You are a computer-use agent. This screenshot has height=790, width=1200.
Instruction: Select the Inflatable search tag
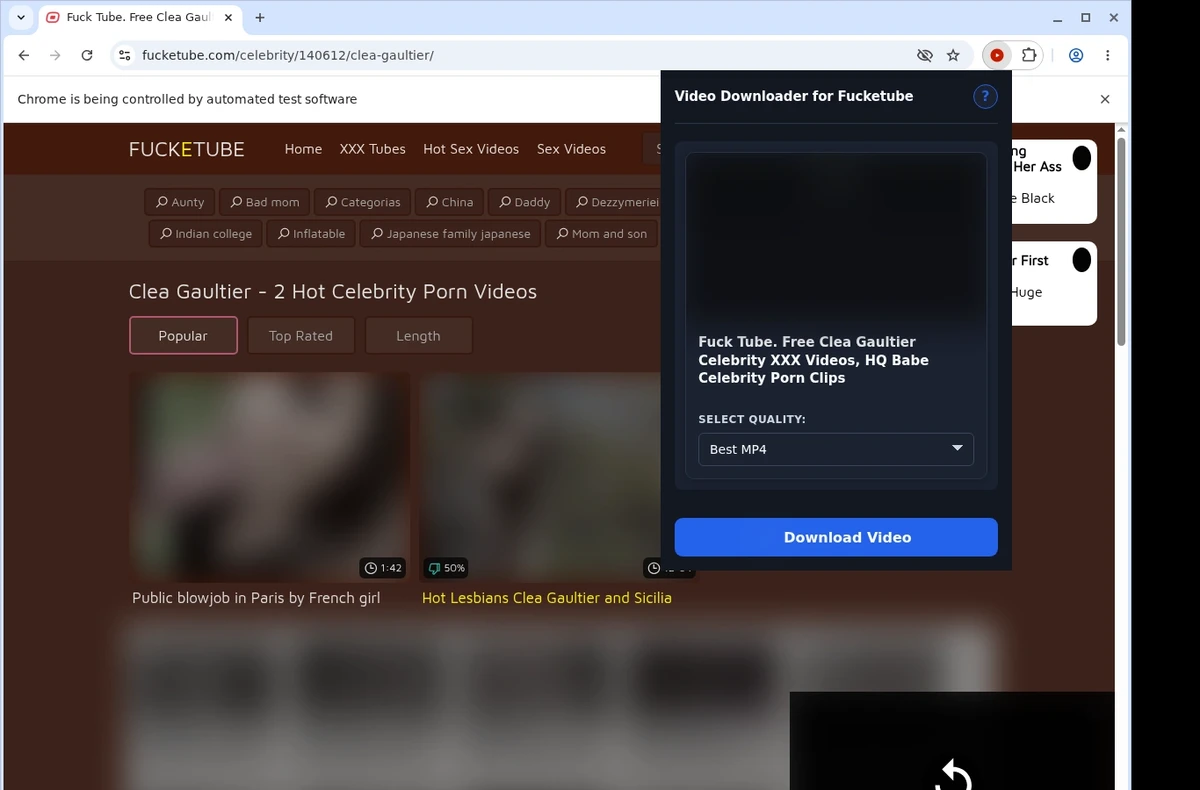coord(312,234)
